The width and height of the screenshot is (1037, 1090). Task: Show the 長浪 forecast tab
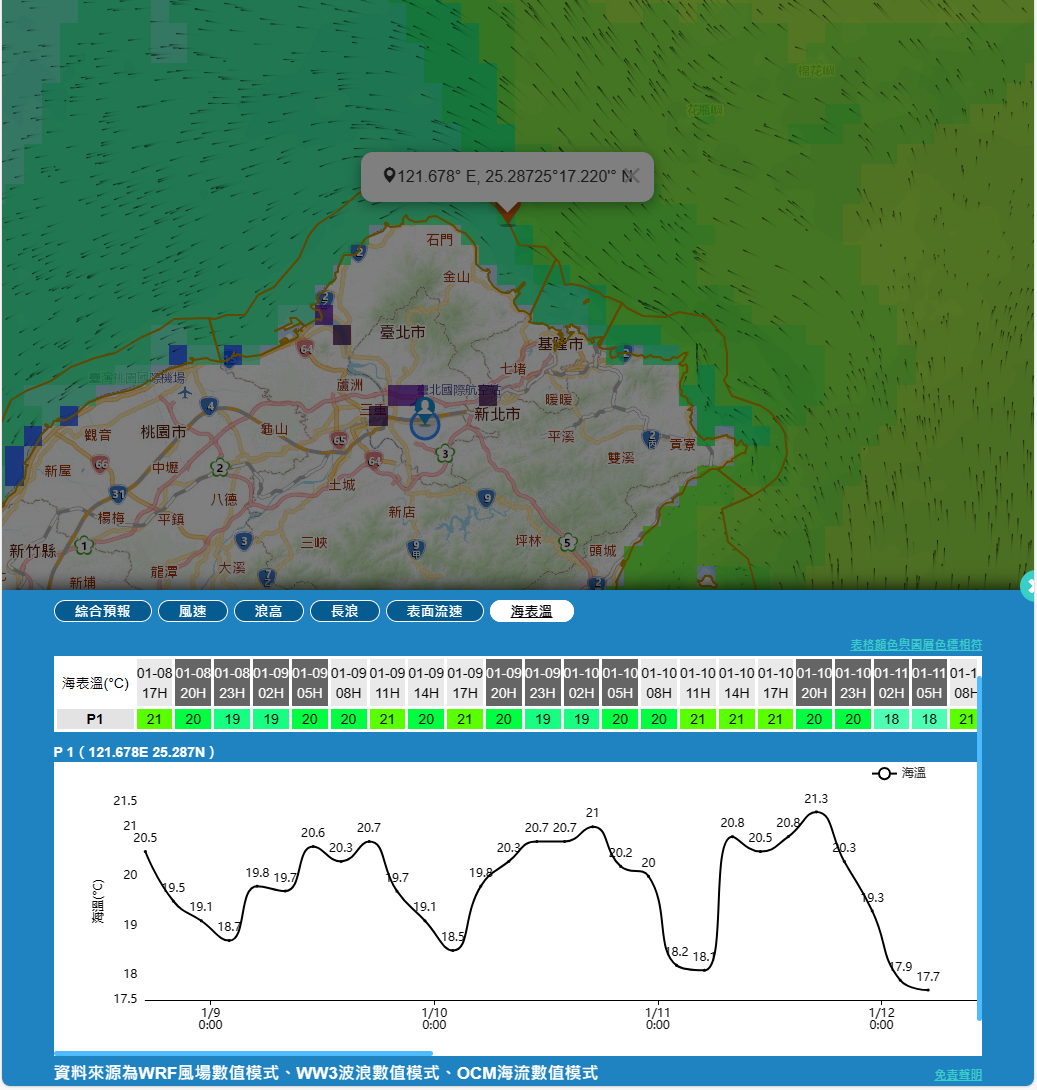click(x=344, y=611)
